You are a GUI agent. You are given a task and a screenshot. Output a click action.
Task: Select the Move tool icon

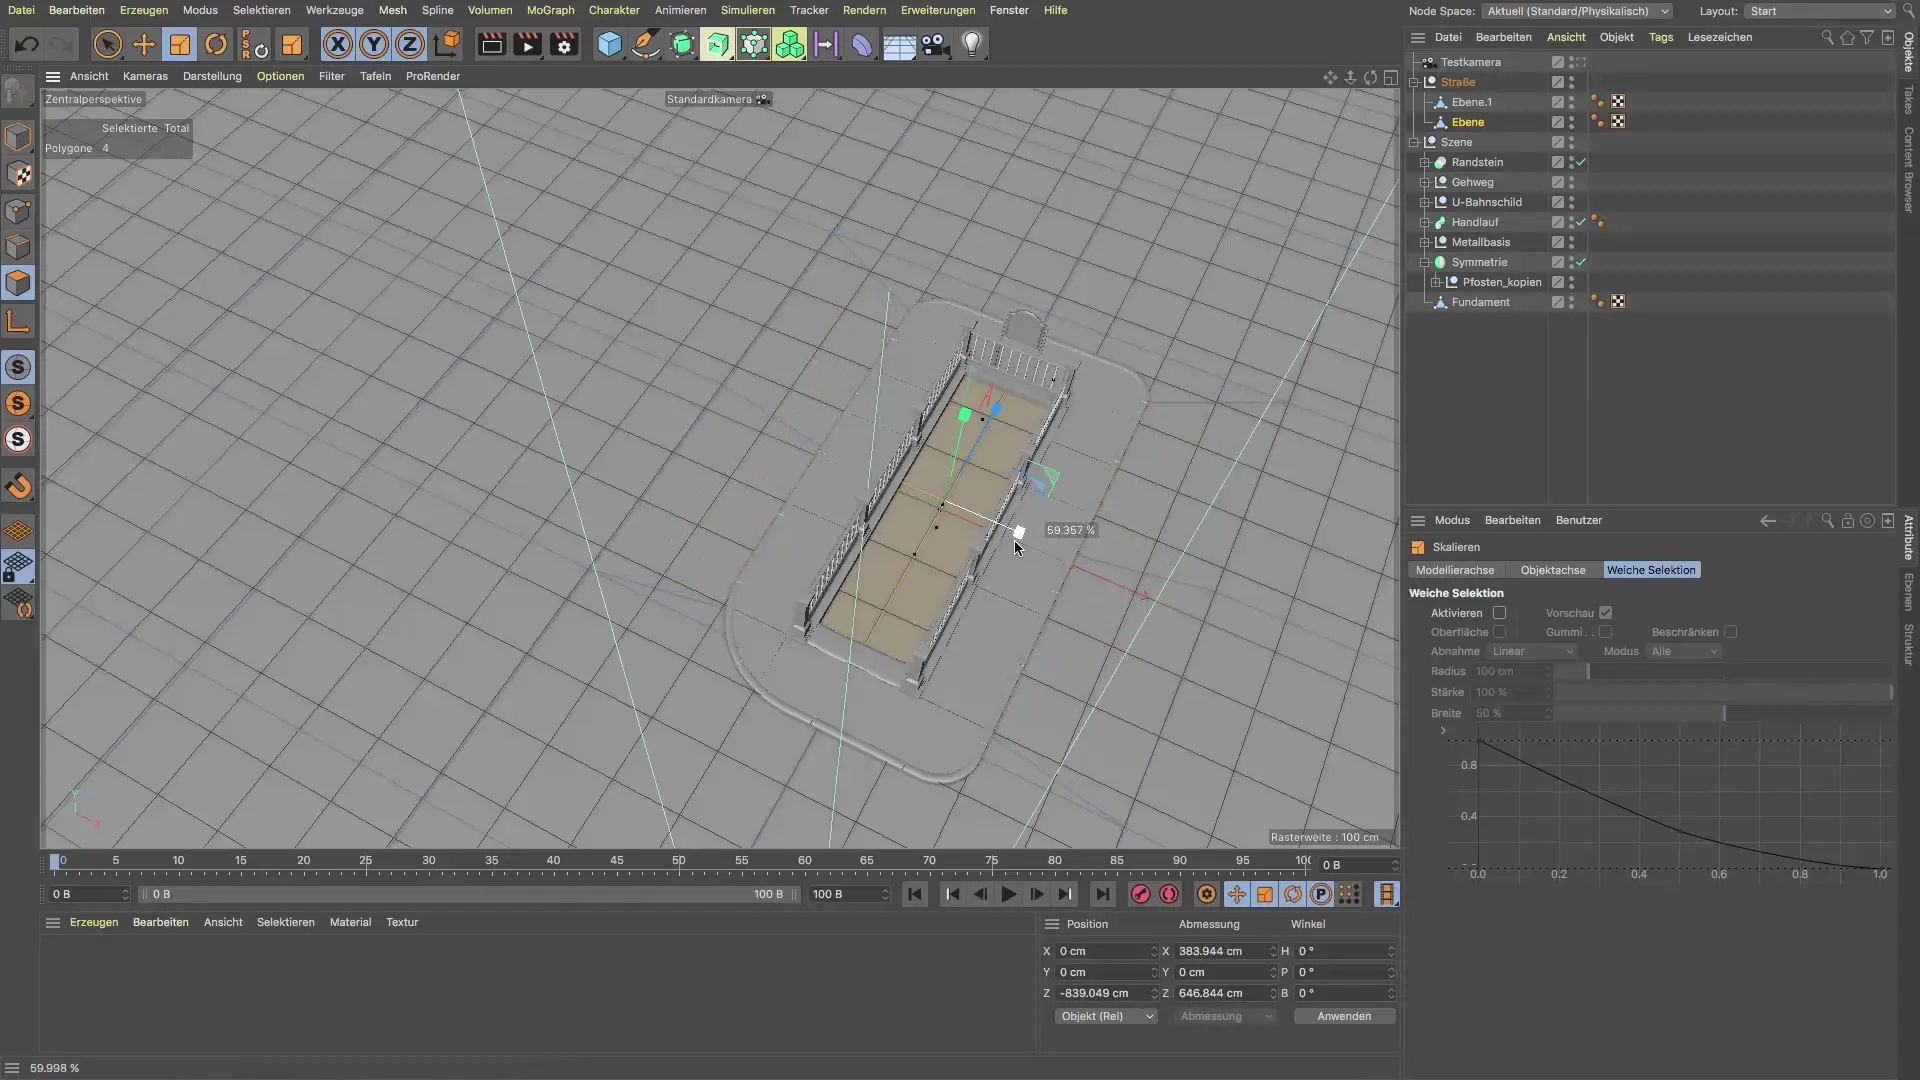(x=144, y=44)
